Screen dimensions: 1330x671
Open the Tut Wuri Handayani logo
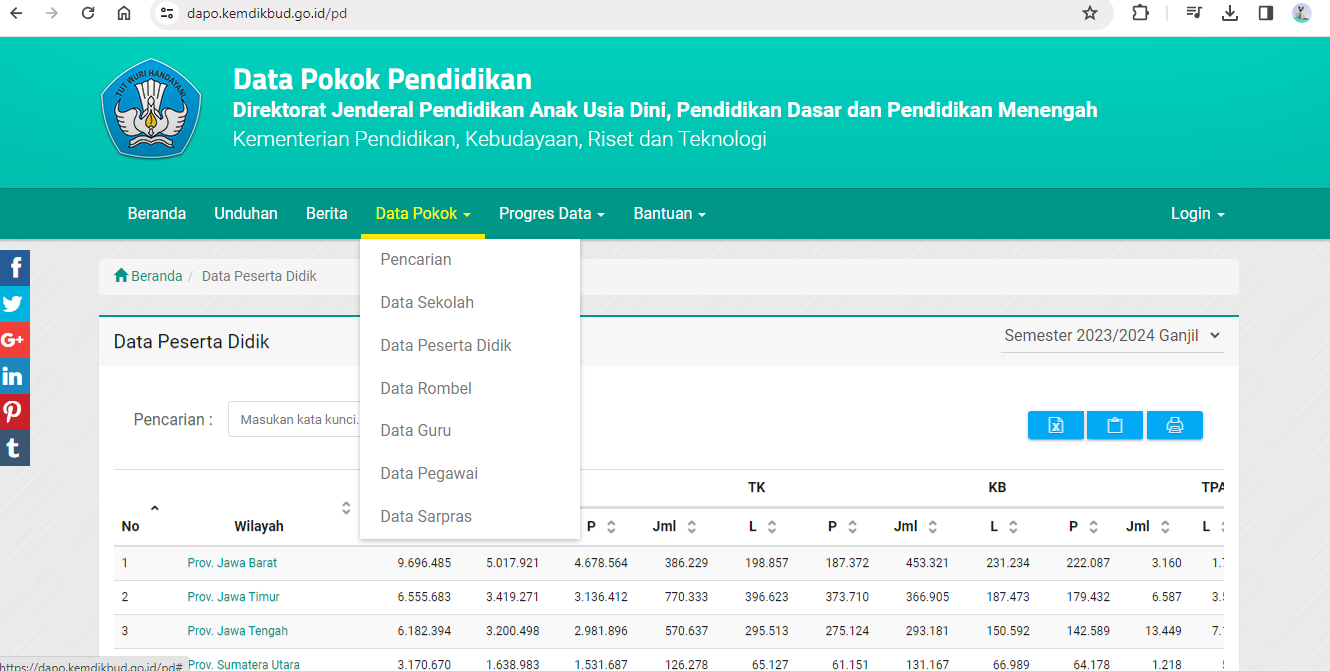point(151,110)
